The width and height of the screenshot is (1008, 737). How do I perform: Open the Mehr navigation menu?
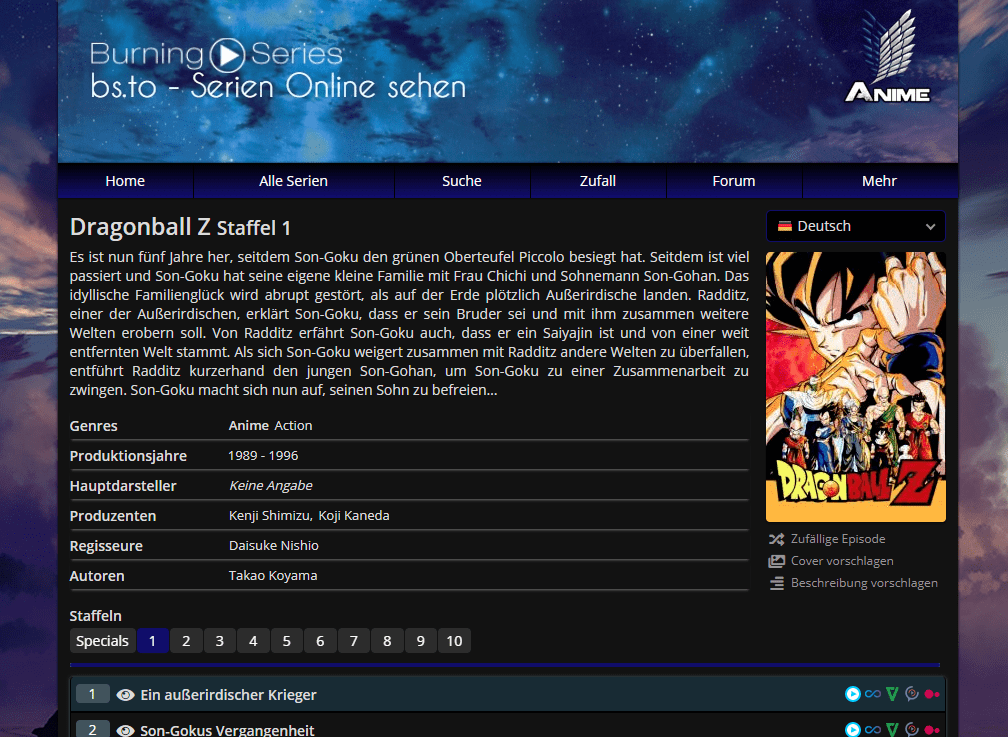tap(879, 181)
